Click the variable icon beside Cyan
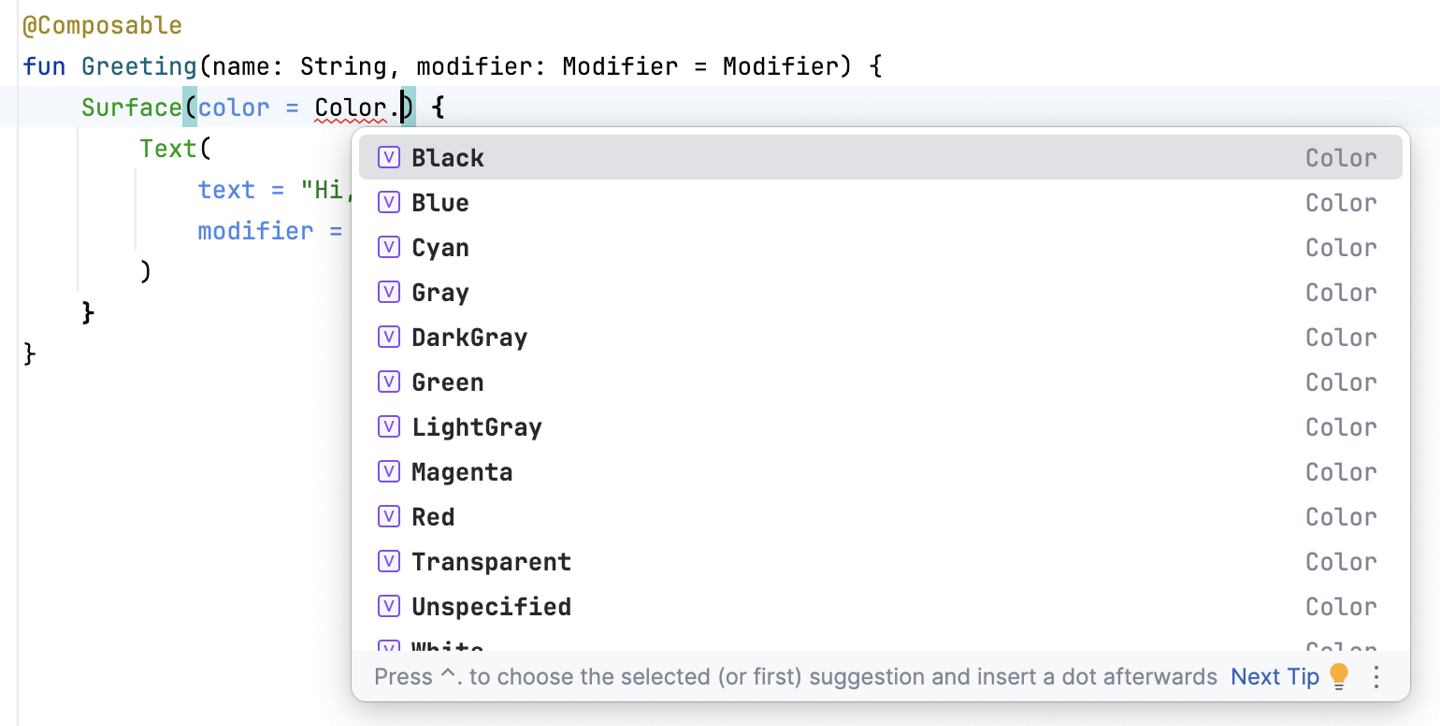 [x=389, y=248]
